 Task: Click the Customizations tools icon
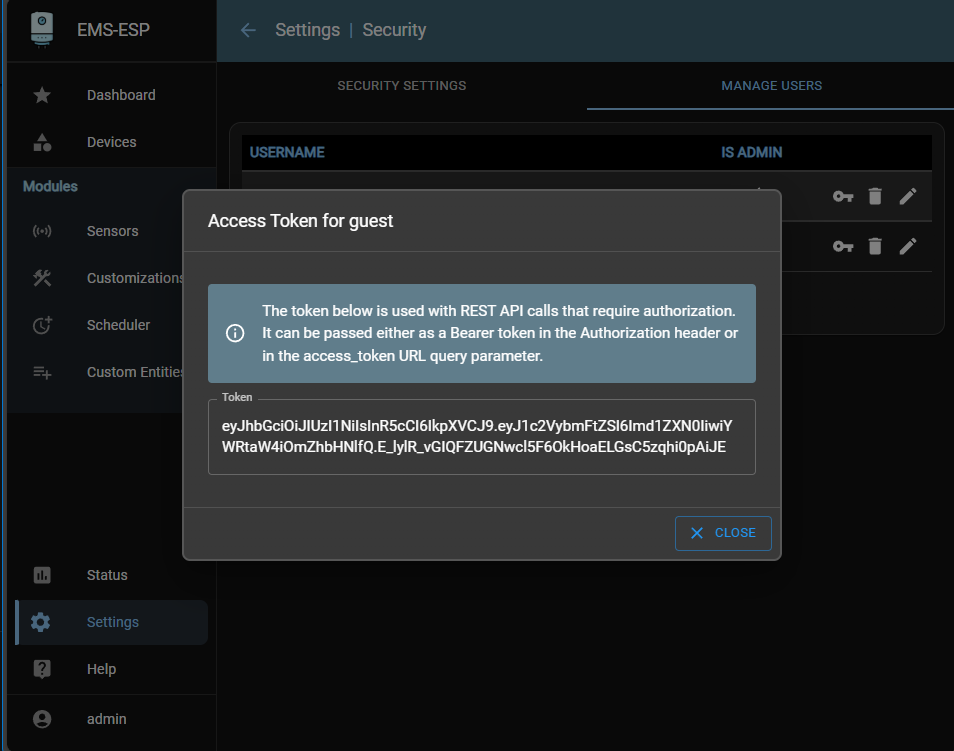(42, 278)
